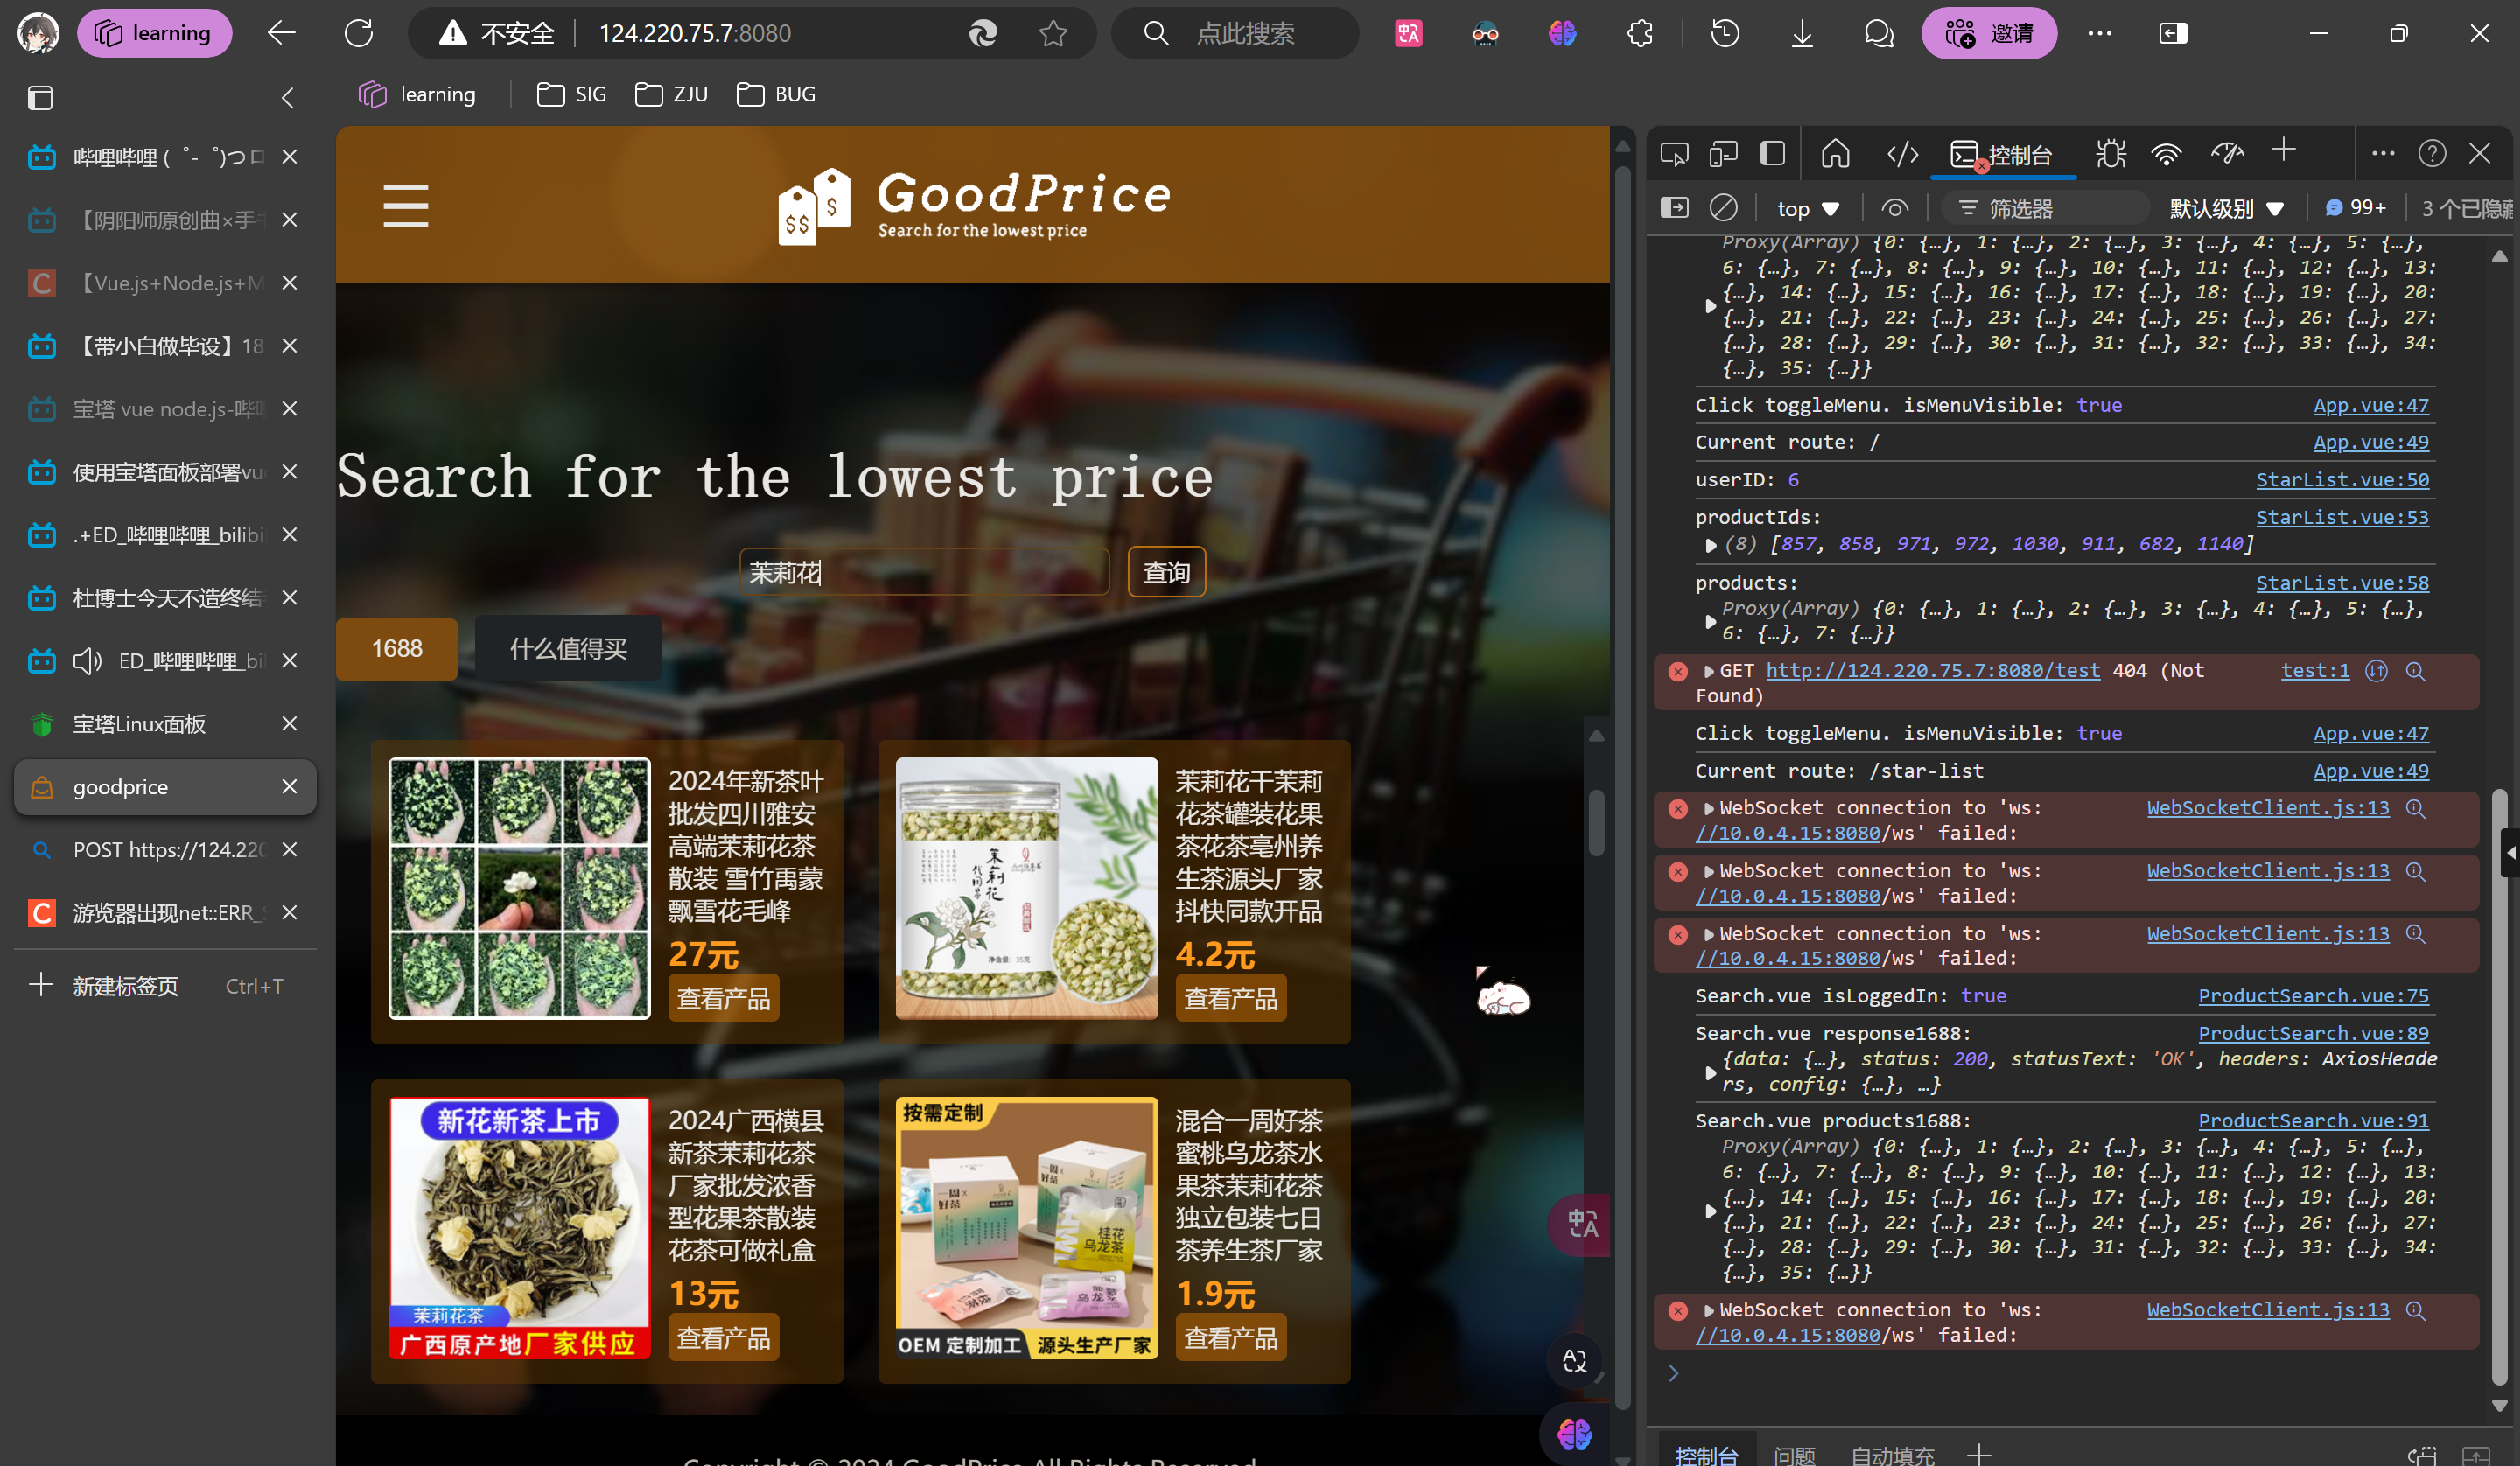The width and height of the screenshot is (2520, 1466).
Task: Expand the productIds array triangle
Action: (1710, 545)
